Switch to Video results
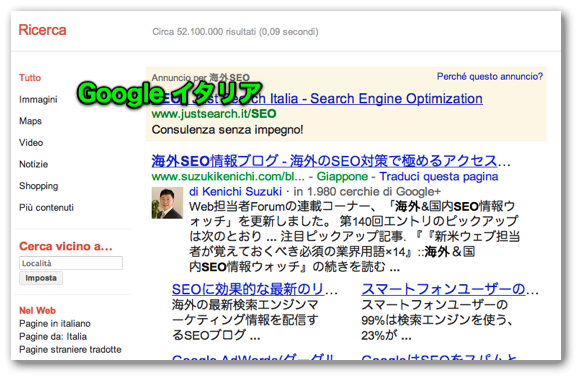The height and width of the screenshot is (377, 578). [31, 143]
